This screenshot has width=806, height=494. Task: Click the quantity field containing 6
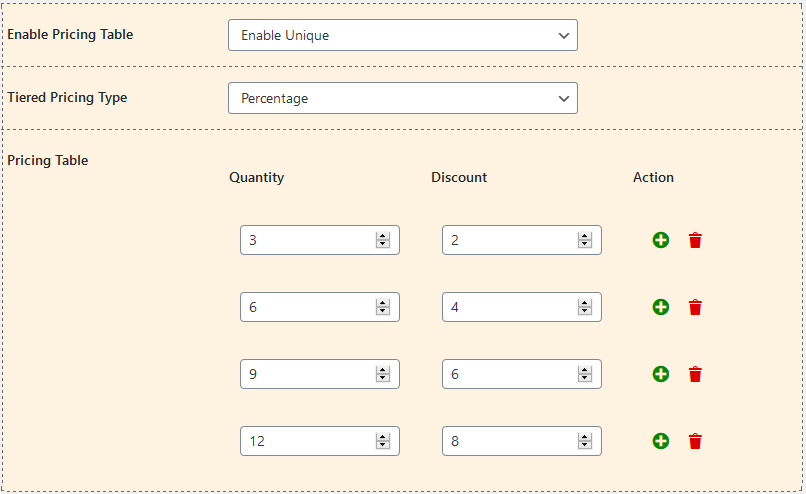[320, 307]
